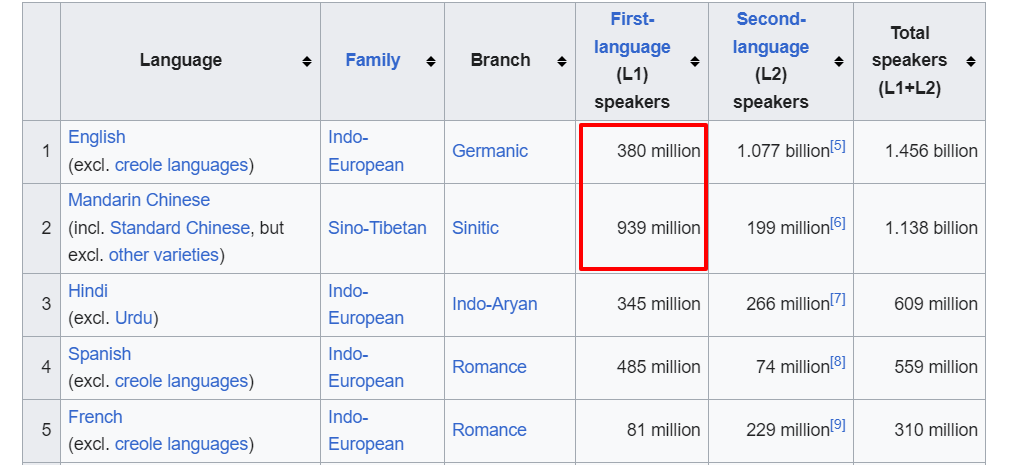Click the 939 million Mandarin L1 cell

pos(642,228)
